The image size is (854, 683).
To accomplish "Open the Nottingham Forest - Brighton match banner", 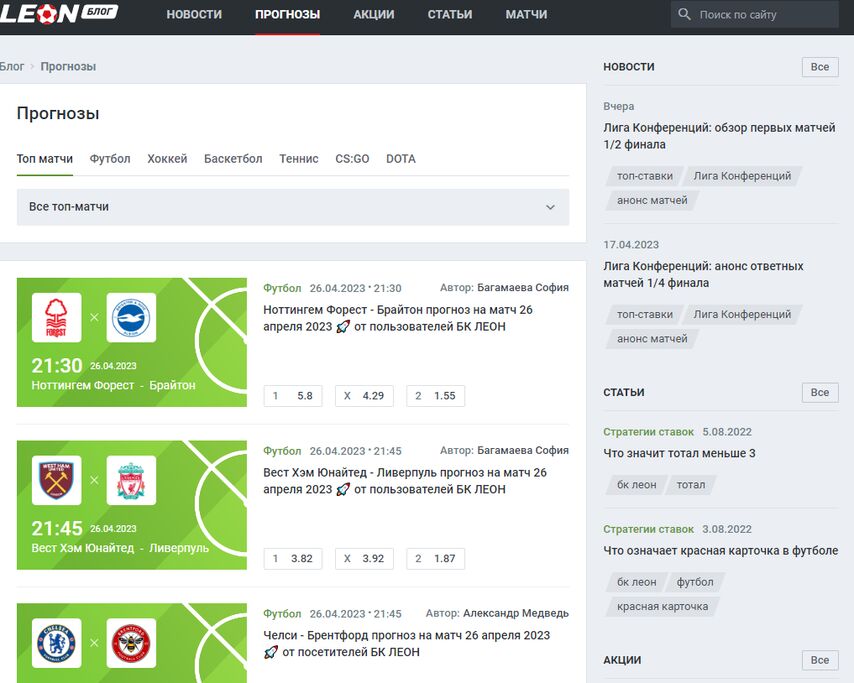I will pyautogui.click(x=132, y=342).
